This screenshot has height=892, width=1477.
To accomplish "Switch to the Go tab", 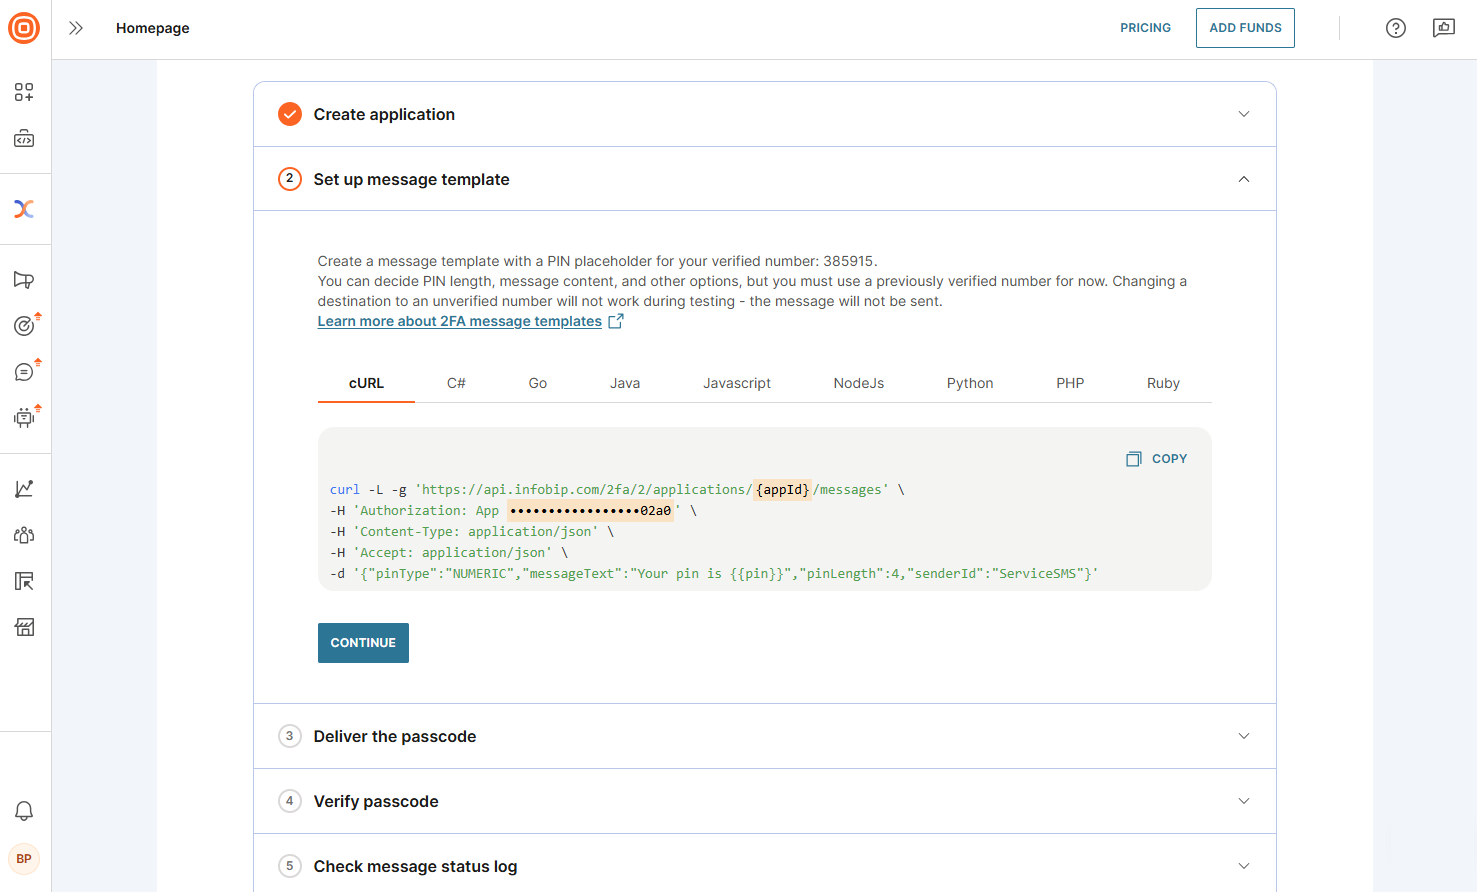I will click(538, 383).
